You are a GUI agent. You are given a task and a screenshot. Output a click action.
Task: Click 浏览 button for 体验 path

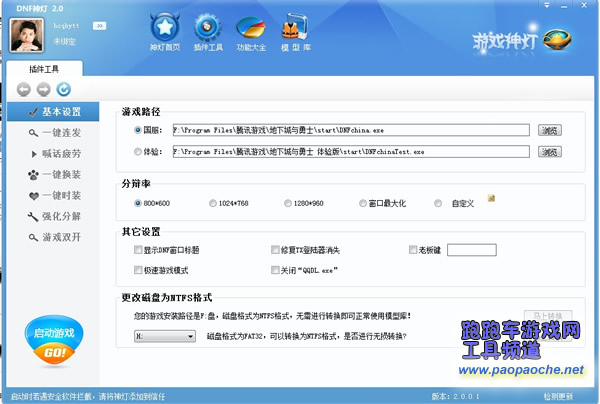pyautogui.click(x=550, y=152)
